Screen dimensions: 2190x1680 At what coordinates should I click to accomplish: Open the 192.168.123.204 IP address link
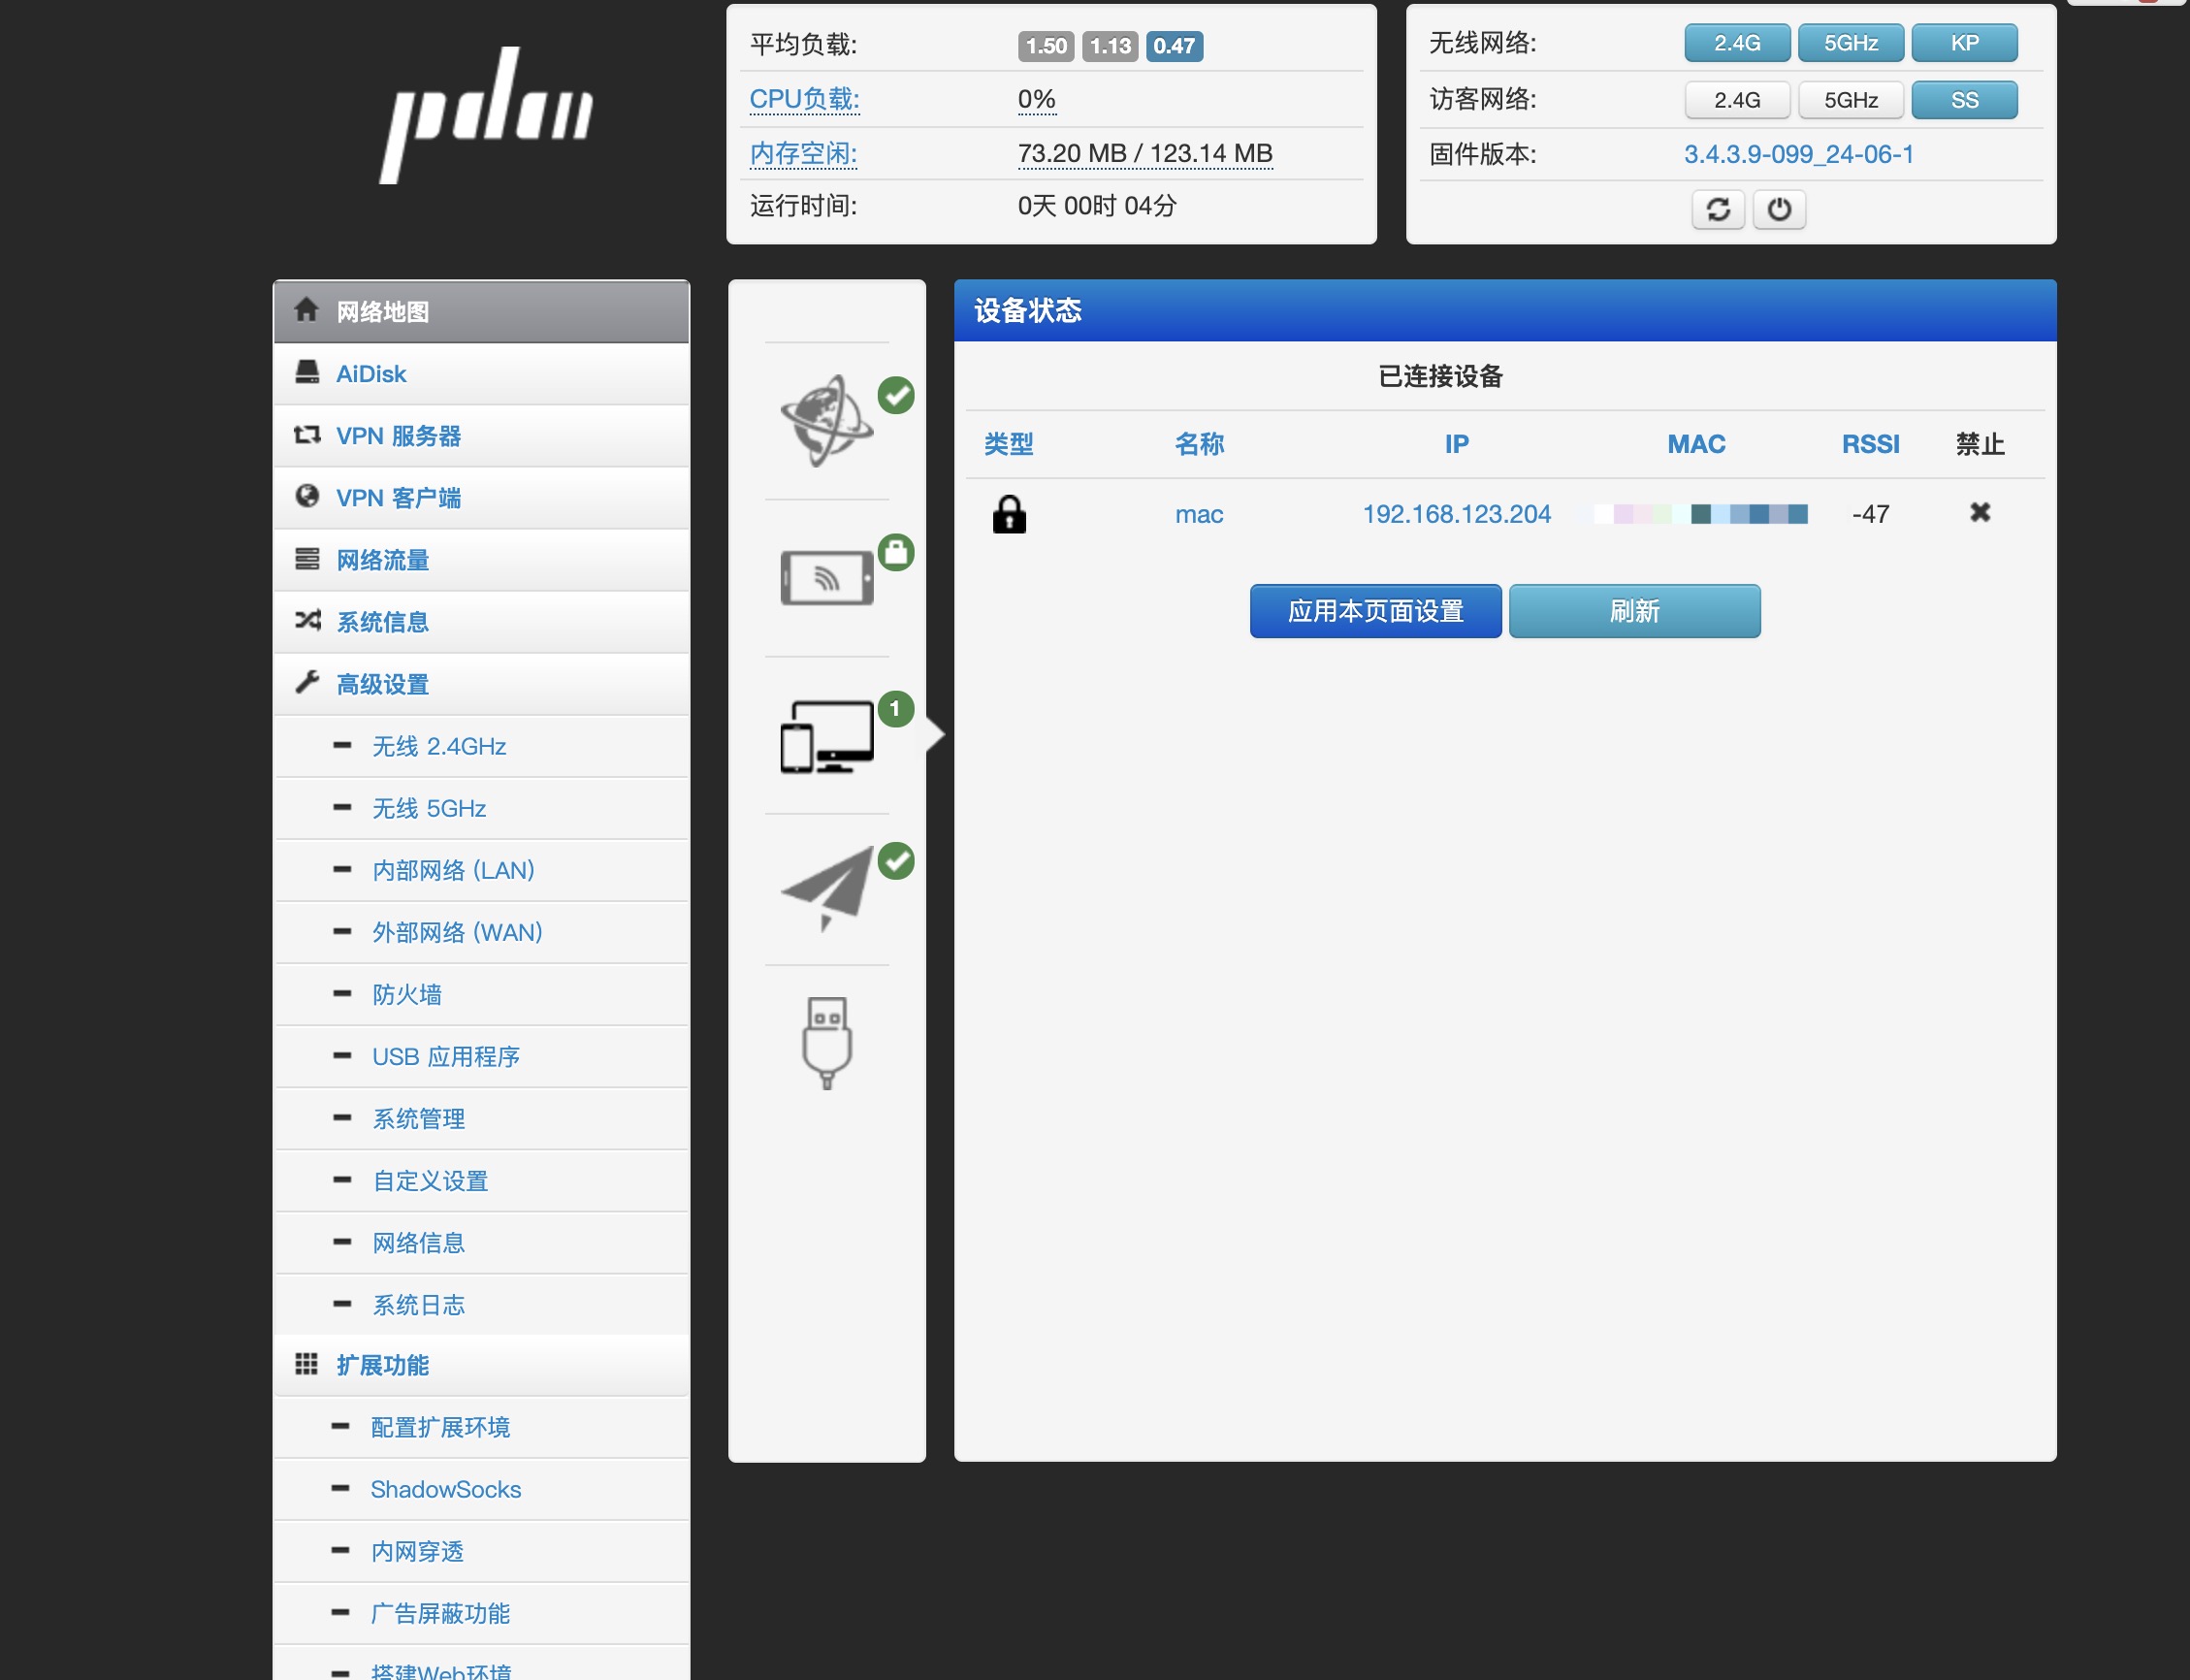[x=1455, y=514]
